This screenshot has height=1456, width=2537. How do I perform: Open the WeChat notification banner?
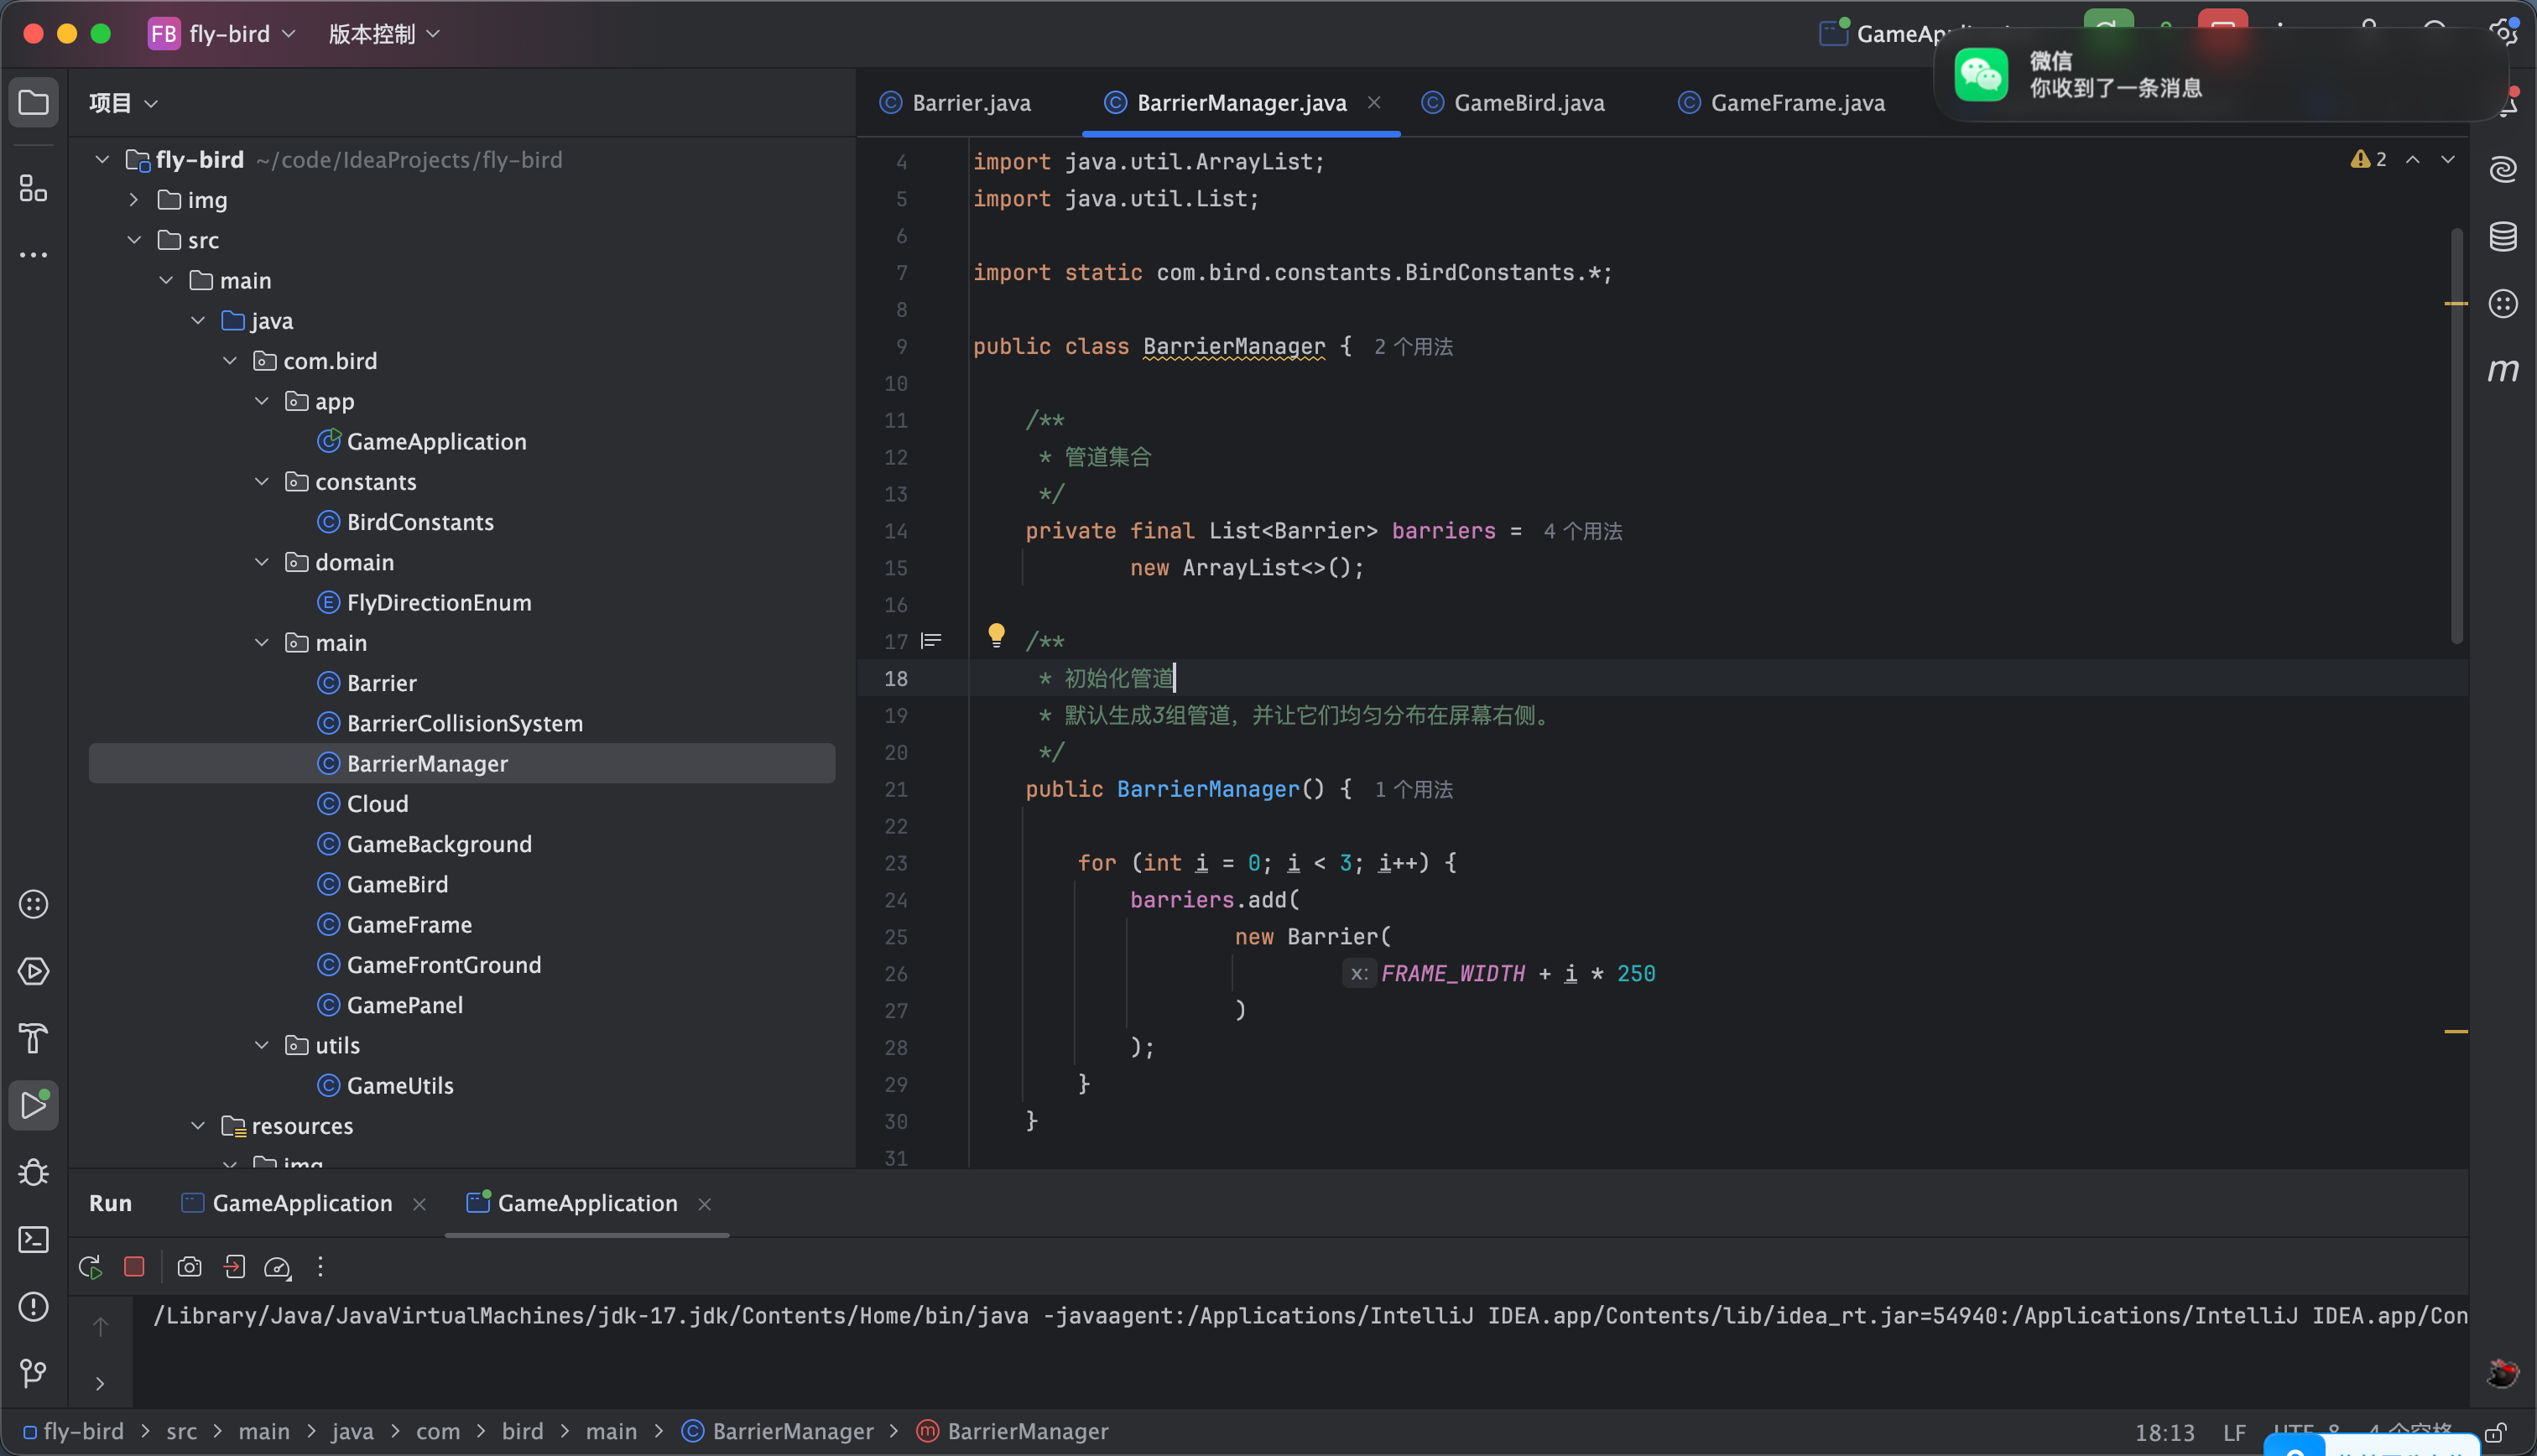click(2220, 75)
